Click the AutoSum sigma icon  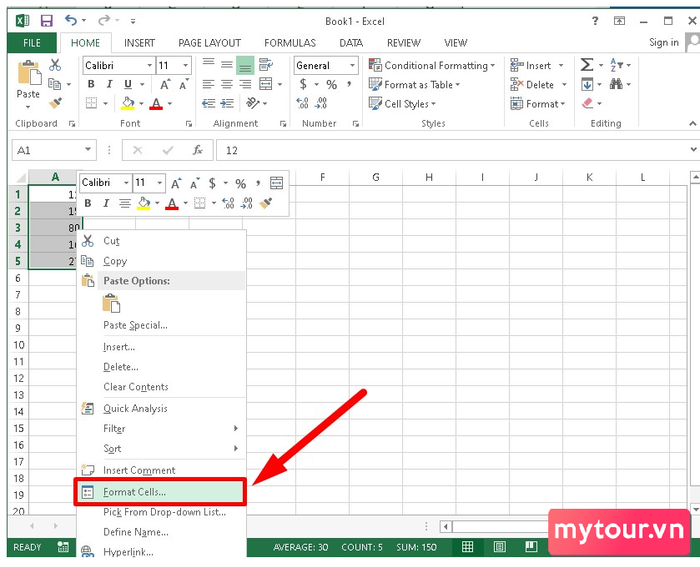point(587,65)
